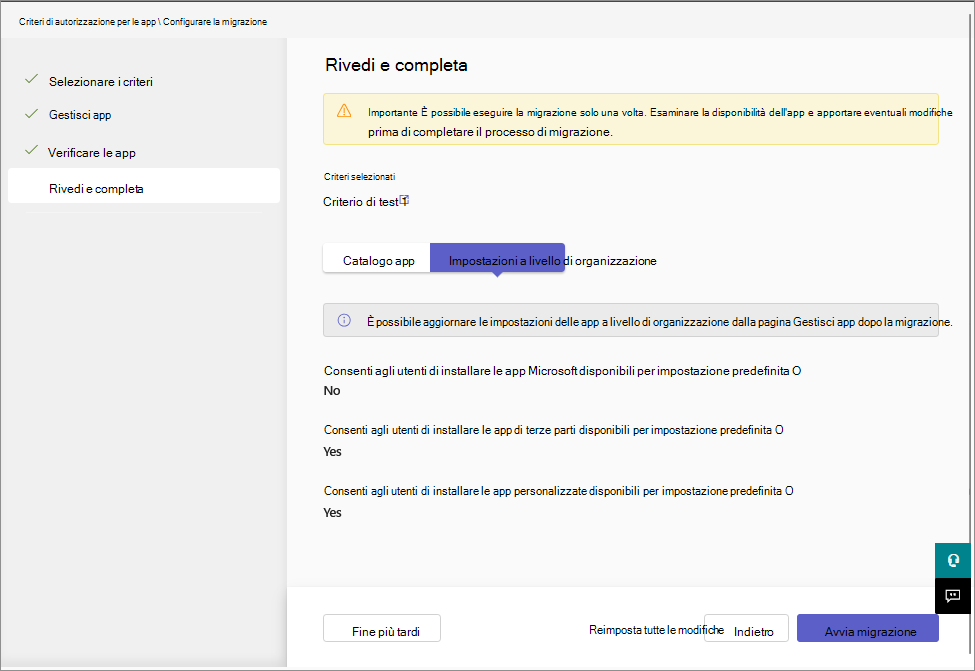Select Rivedi e completa step
Viewport: 975px width, 671px height.
point(144,186)
